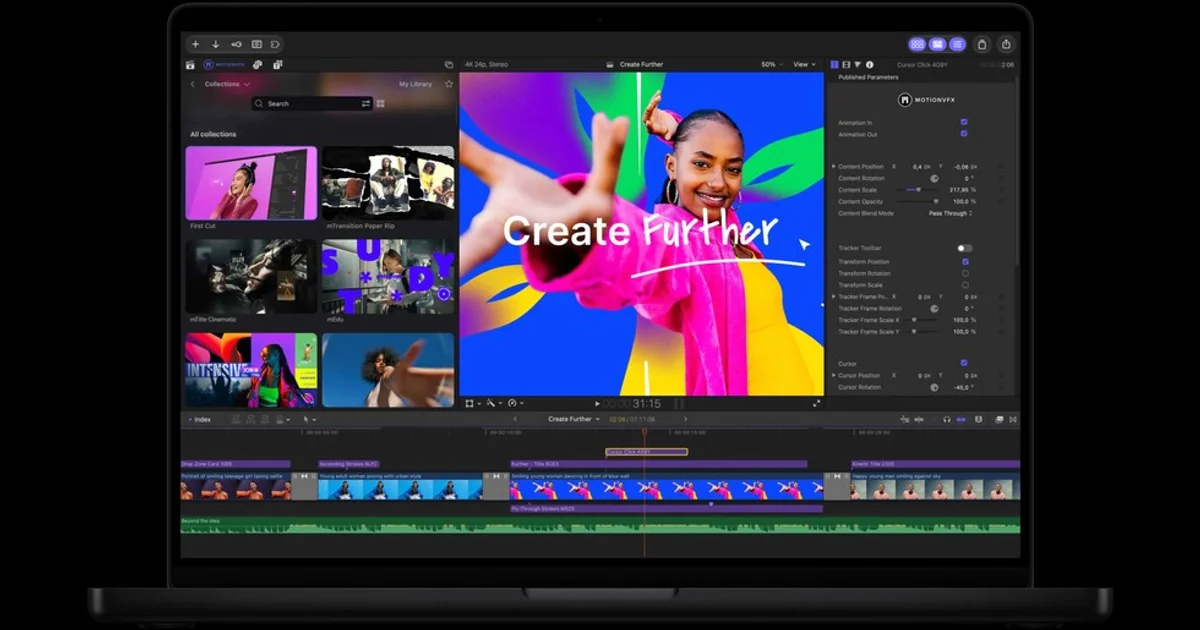This screenshot has height=630, width=1200.
Task: Open the Libraries sidebar clapperboard icon
Action: (190, 64)
